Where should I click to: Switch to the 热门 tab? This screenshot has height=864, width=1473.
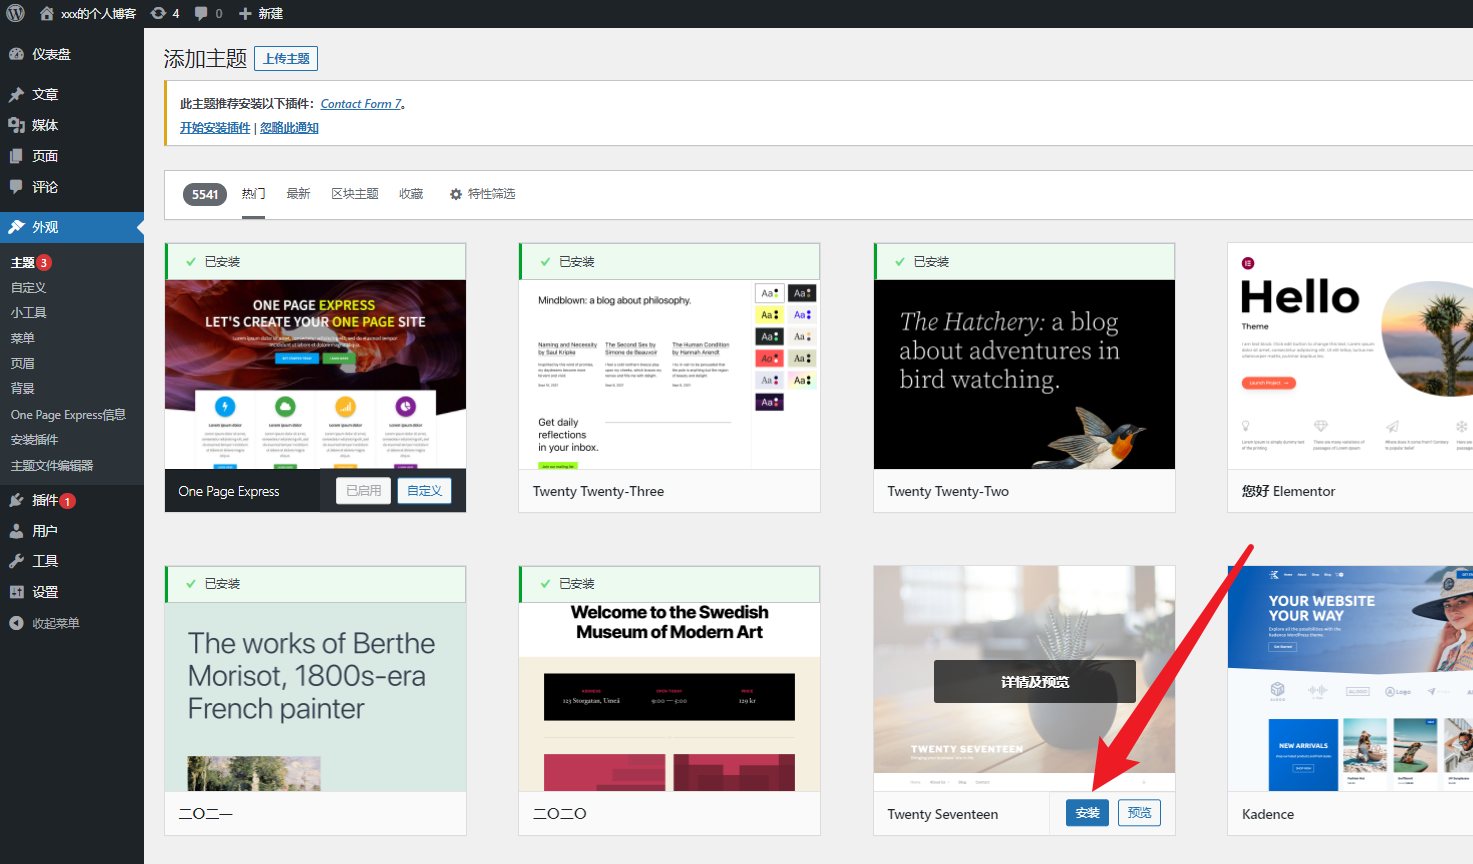point(253,194)
